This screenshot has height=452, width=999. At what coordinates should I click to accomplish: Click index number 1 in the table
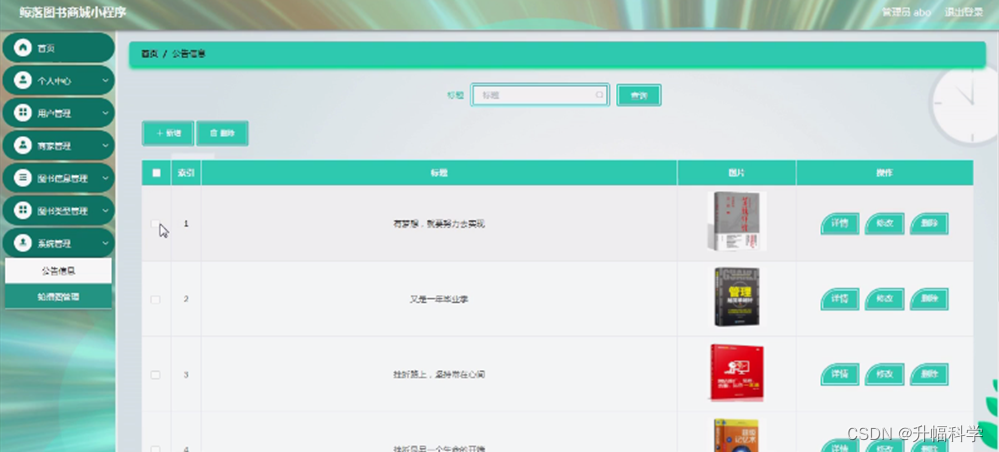186,224
